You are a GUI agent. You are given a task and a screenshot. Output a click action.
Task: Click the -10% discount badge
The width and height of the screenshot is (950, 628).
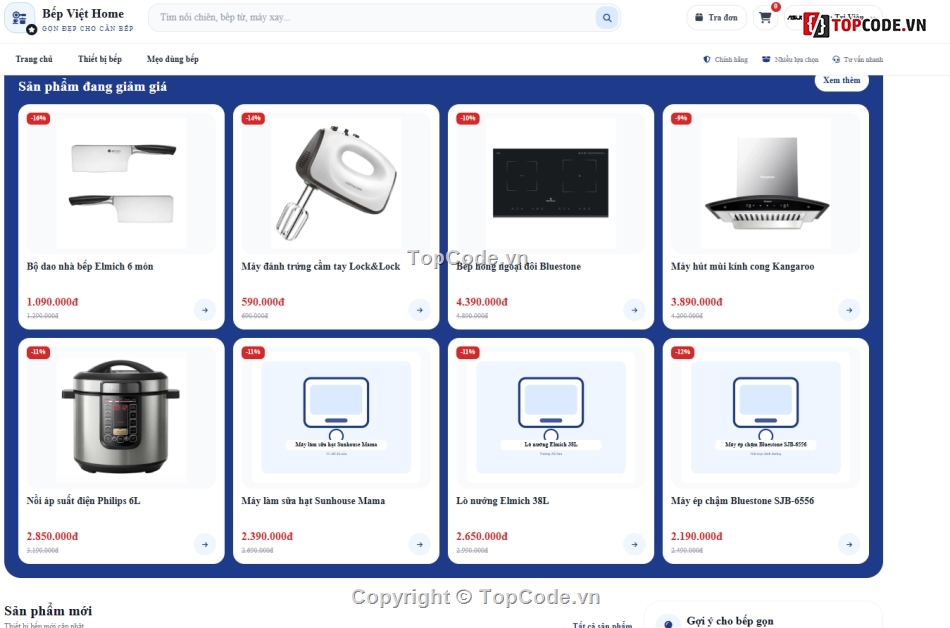(x=468, y=118)
